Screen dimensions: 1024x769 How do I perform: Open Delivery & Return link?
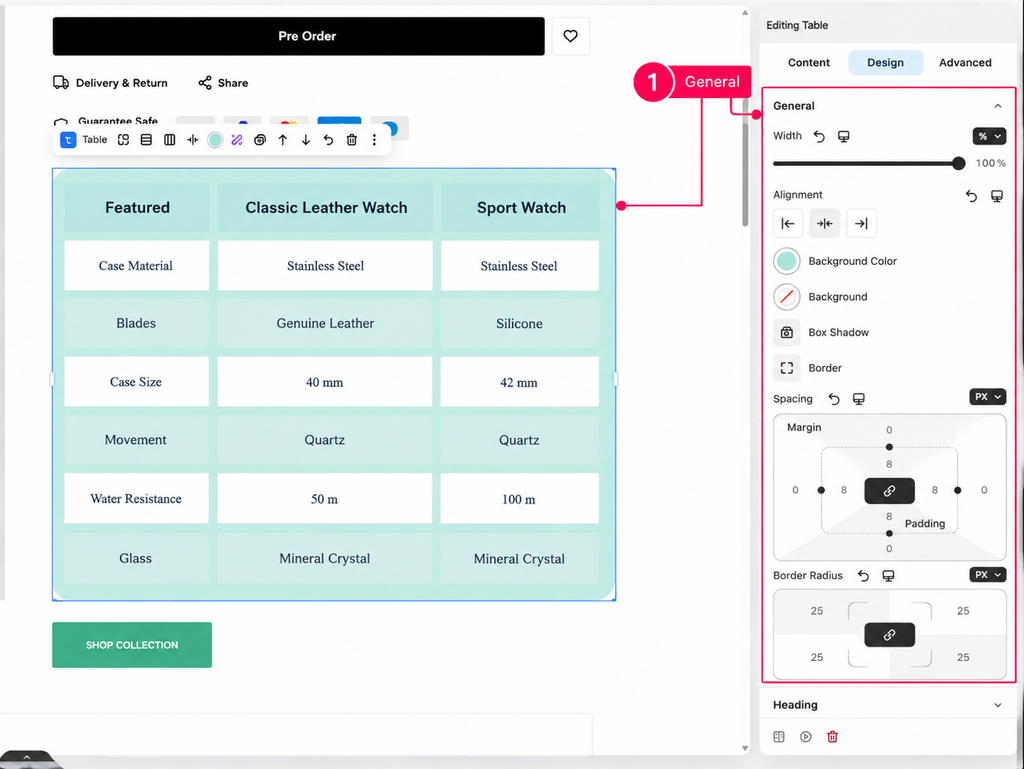[110, 83]
